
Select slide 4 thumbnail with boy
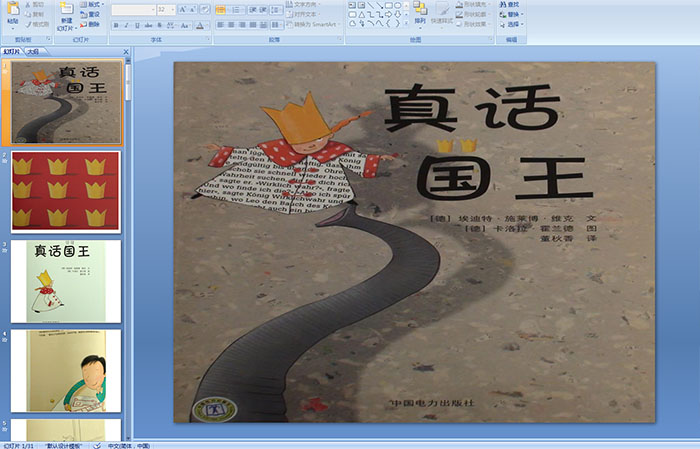66,370
